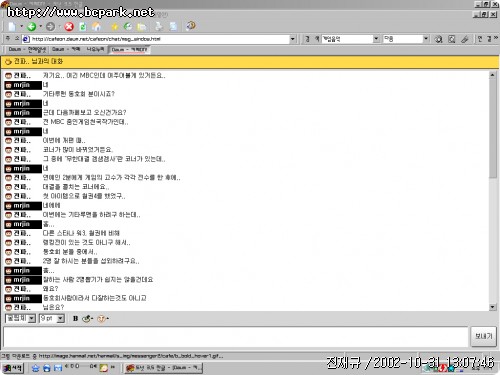Open the search category dropdown

point(376,39)
